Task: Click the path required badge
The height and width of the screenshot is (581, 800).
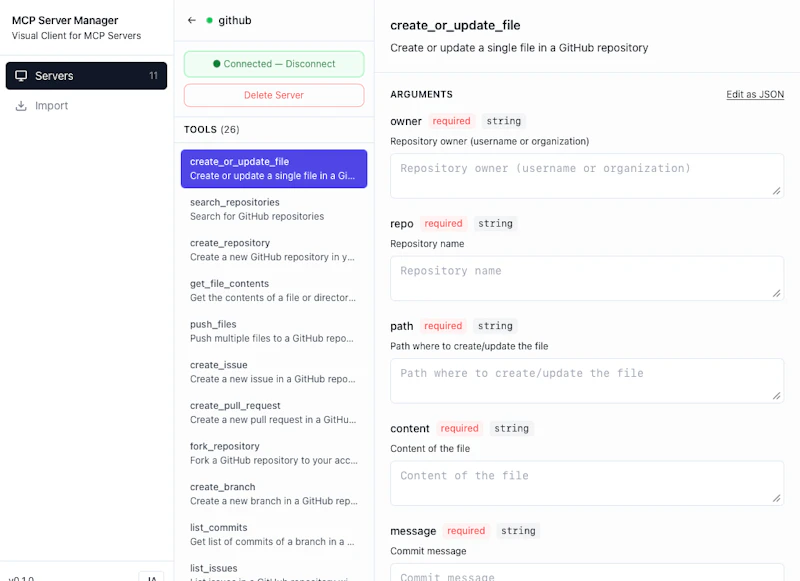Action: coord(443,326)
